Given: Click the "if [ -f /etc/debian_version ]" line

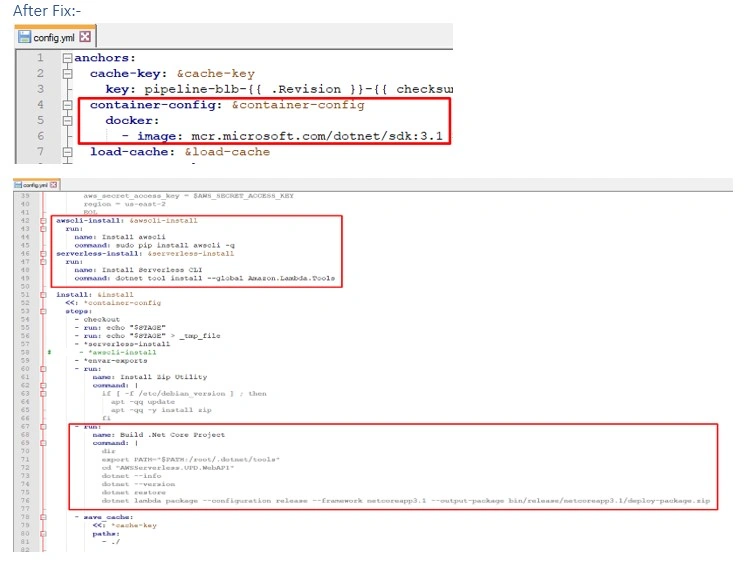Looking at the screenshot, I should click(x=184, y=394).
